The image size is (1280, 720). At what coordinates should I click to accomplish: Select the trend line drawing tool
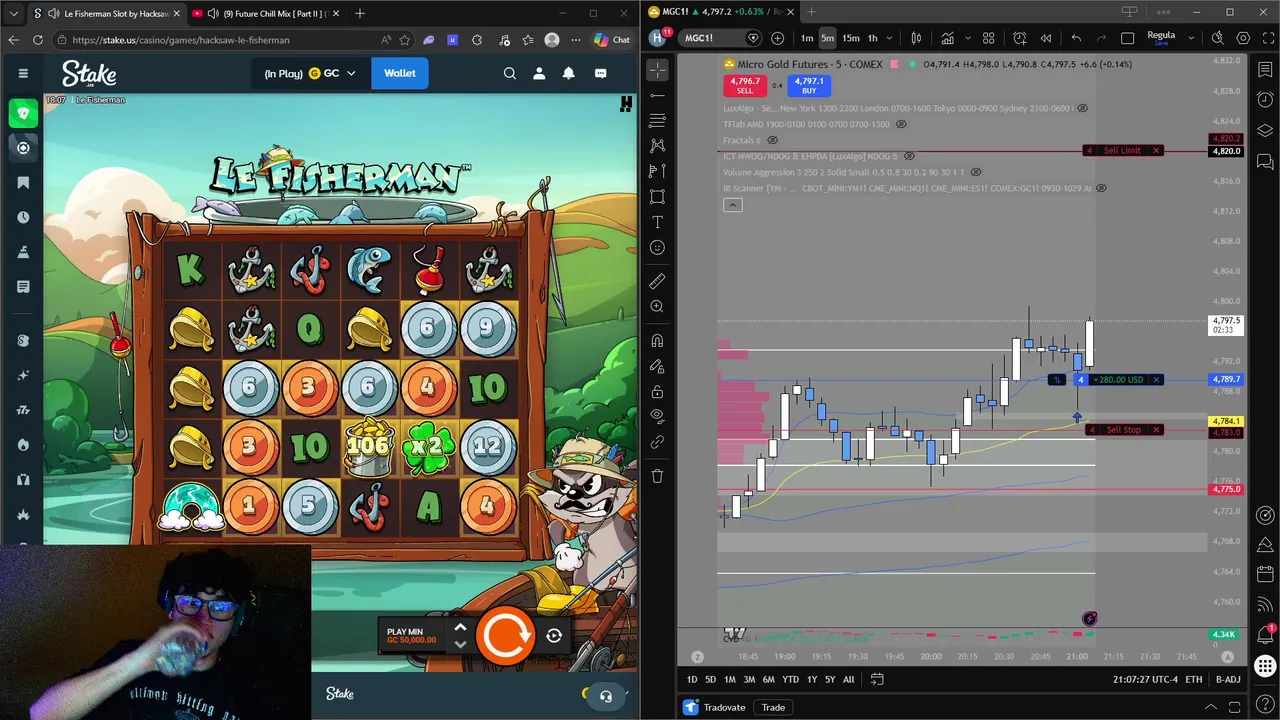coord(657,95)
